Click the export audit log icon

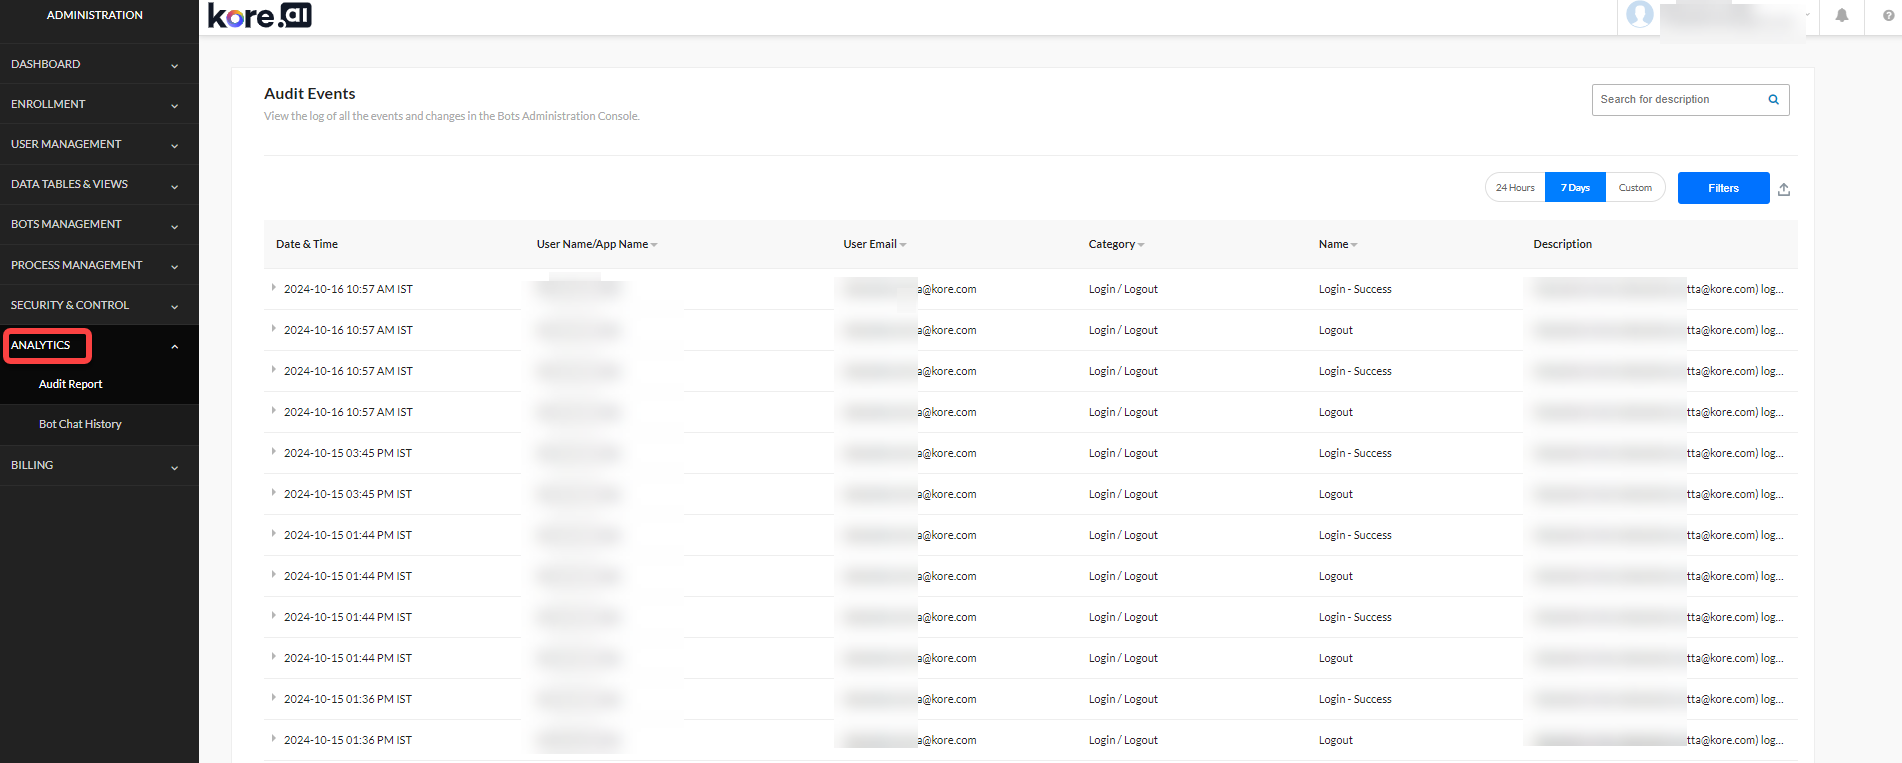[1784, 189]
